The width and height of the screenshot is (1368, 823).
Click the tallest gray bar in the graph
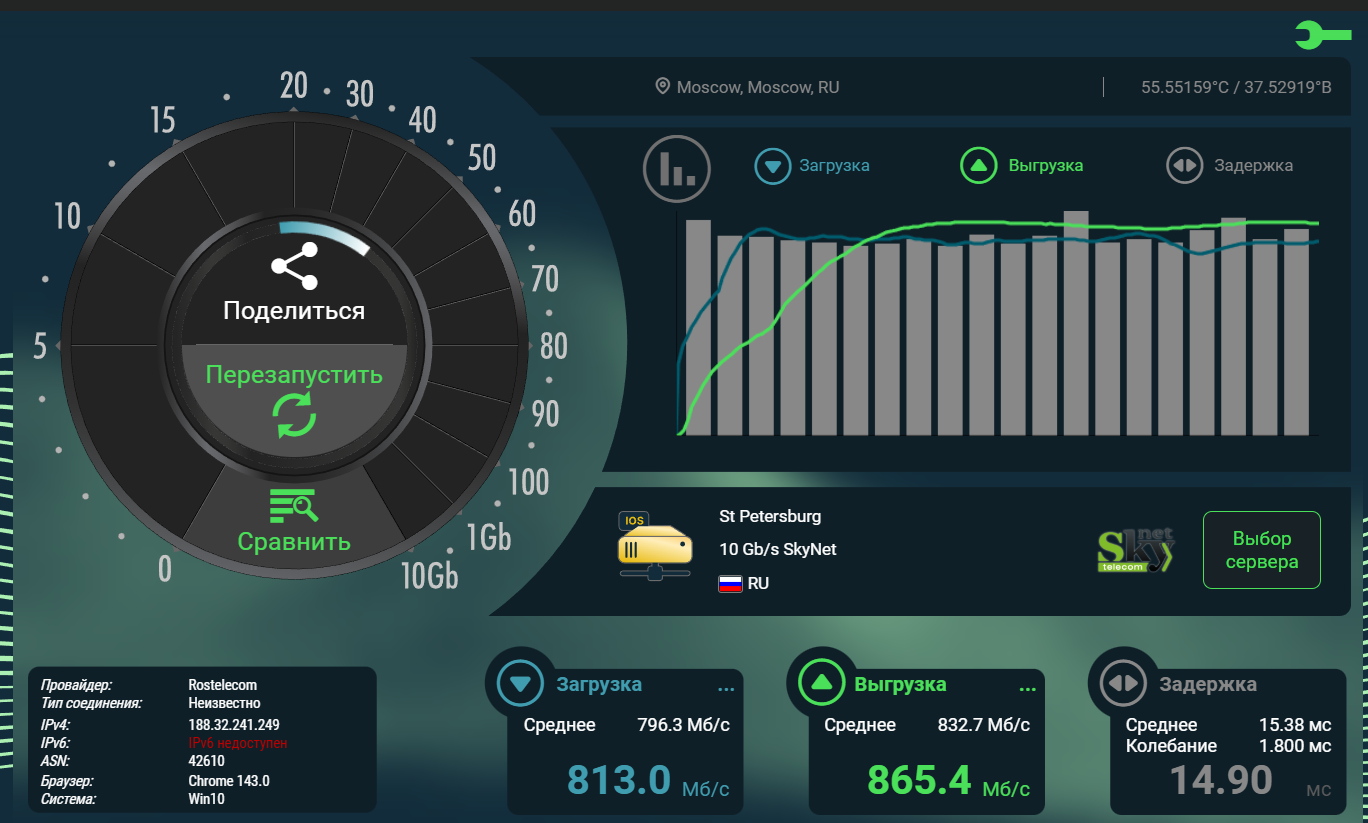[x=1076, y=322]
